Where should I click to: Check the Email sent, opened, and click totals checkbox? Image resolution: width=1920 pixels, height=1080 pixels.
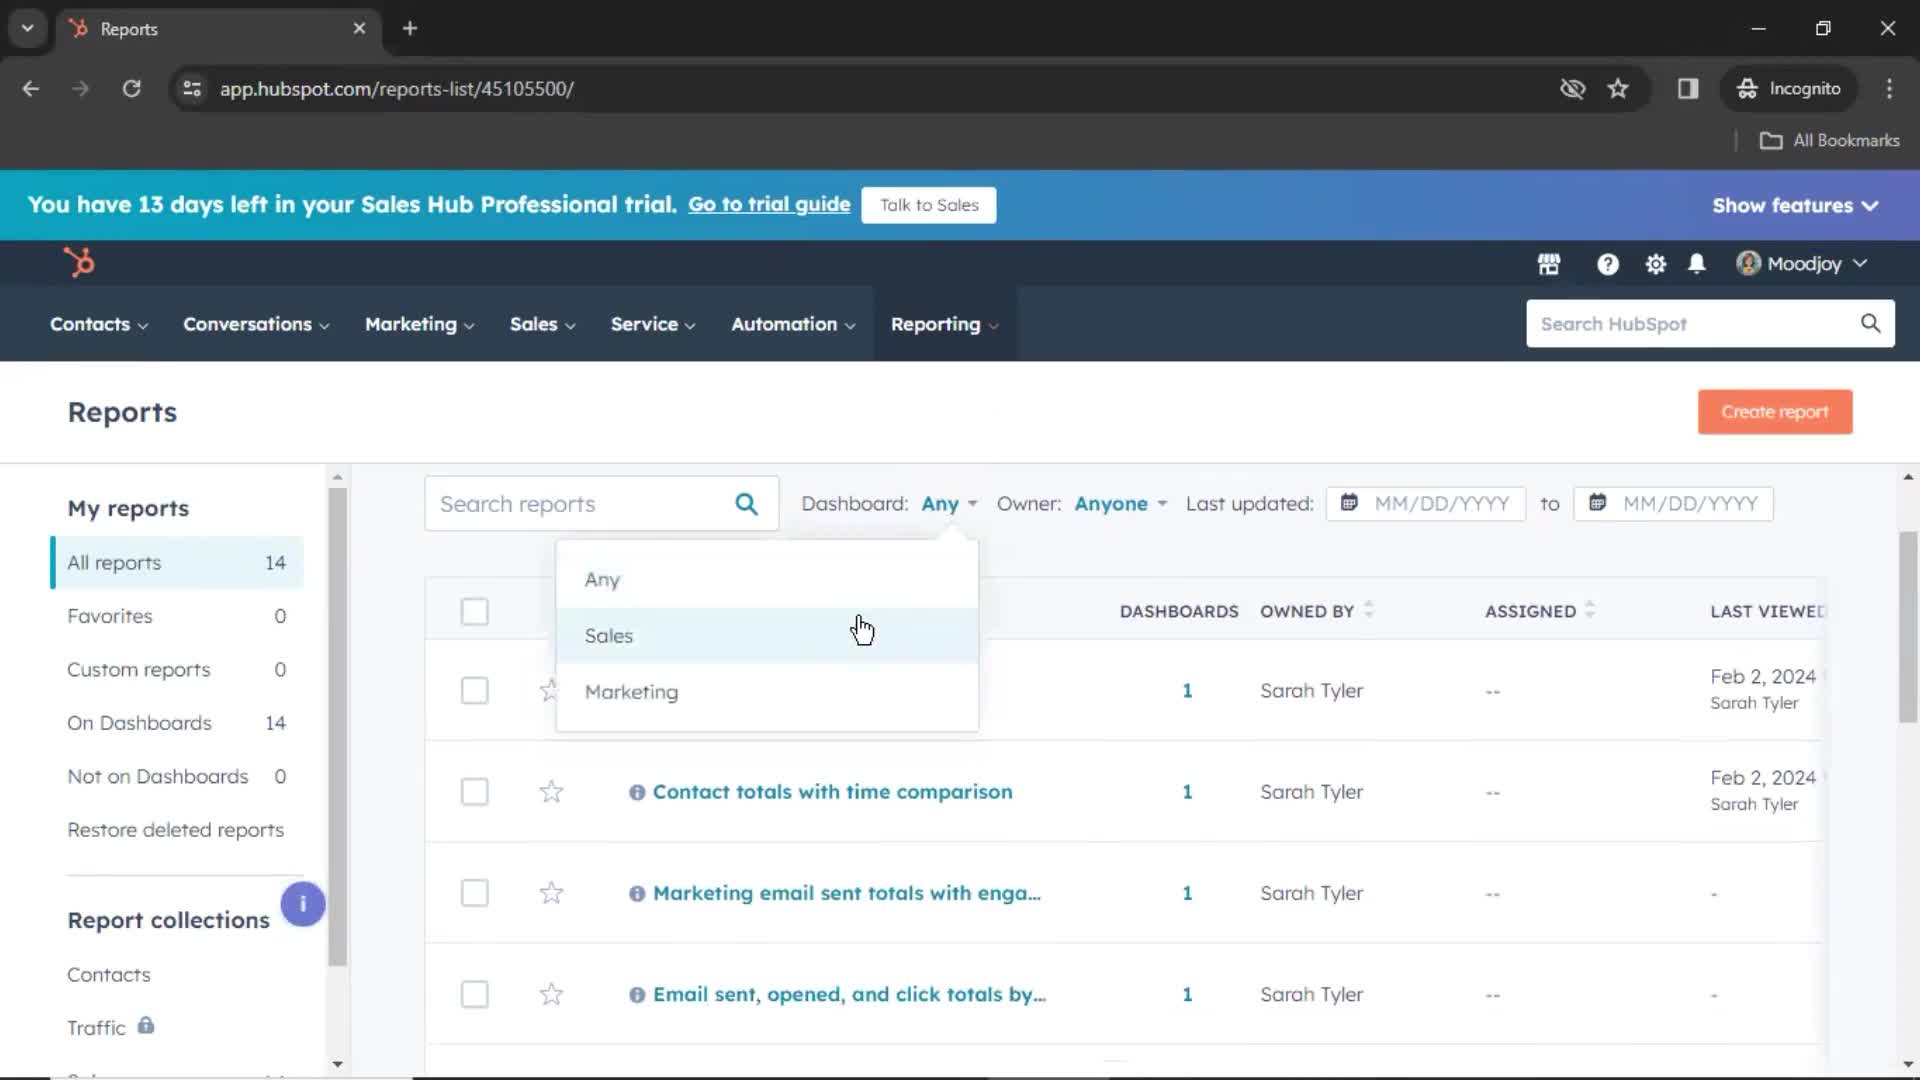pyautogui.click(x=475, y=994)
